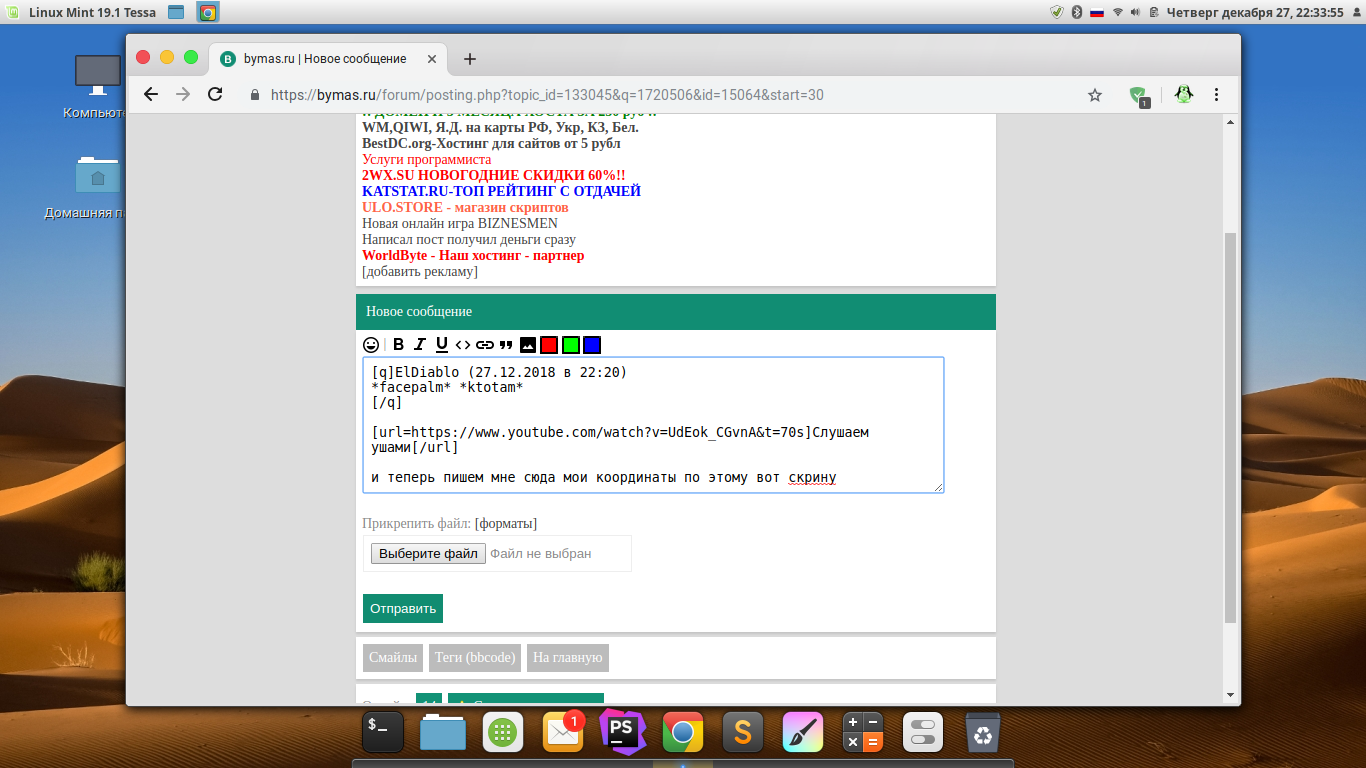Choose the blue text color swatch
This screenshot has width=1366, height=768.
point(592,345)
